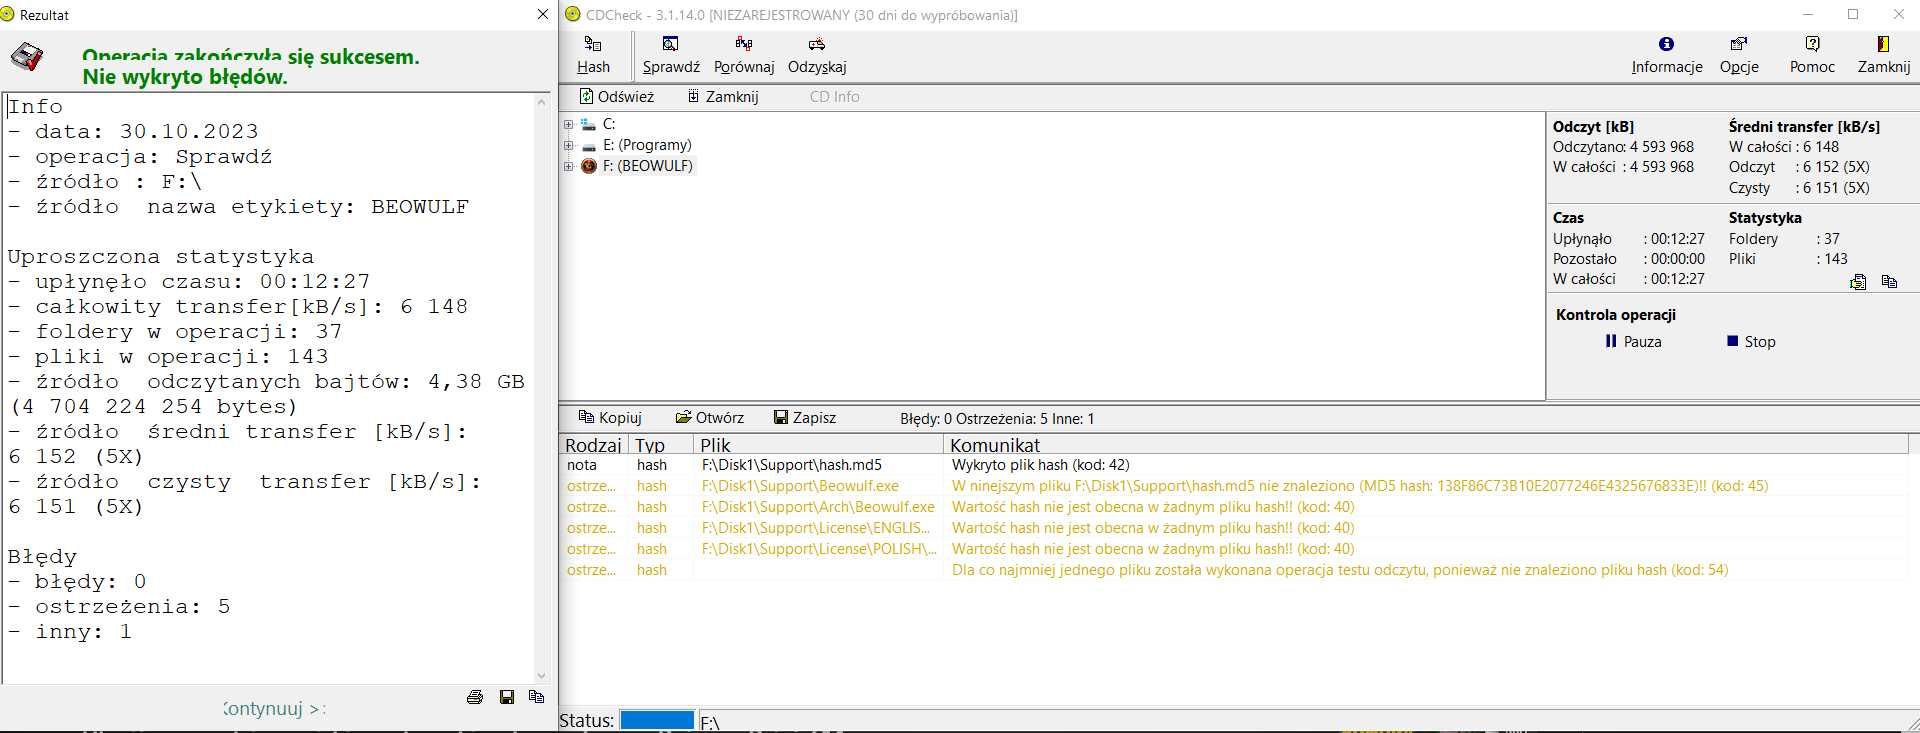Open Opcje settings

1739,55
